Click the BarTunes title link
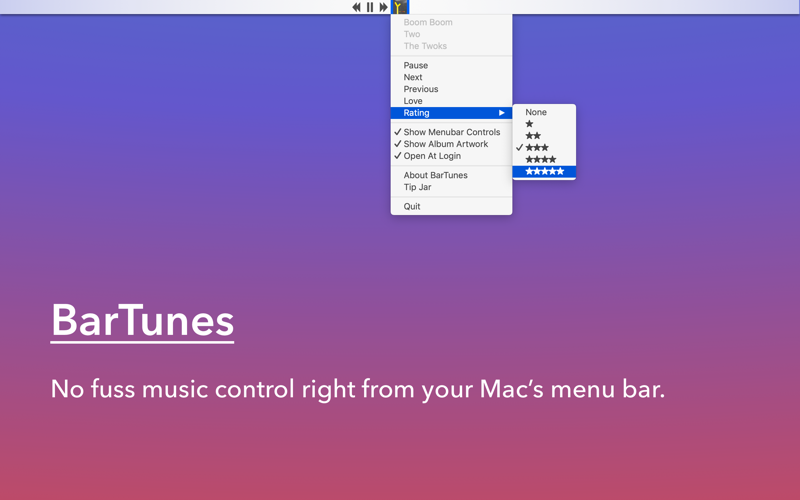Viewport: 800px width, 500px height. pyautogui.click(x=142, y=321)
